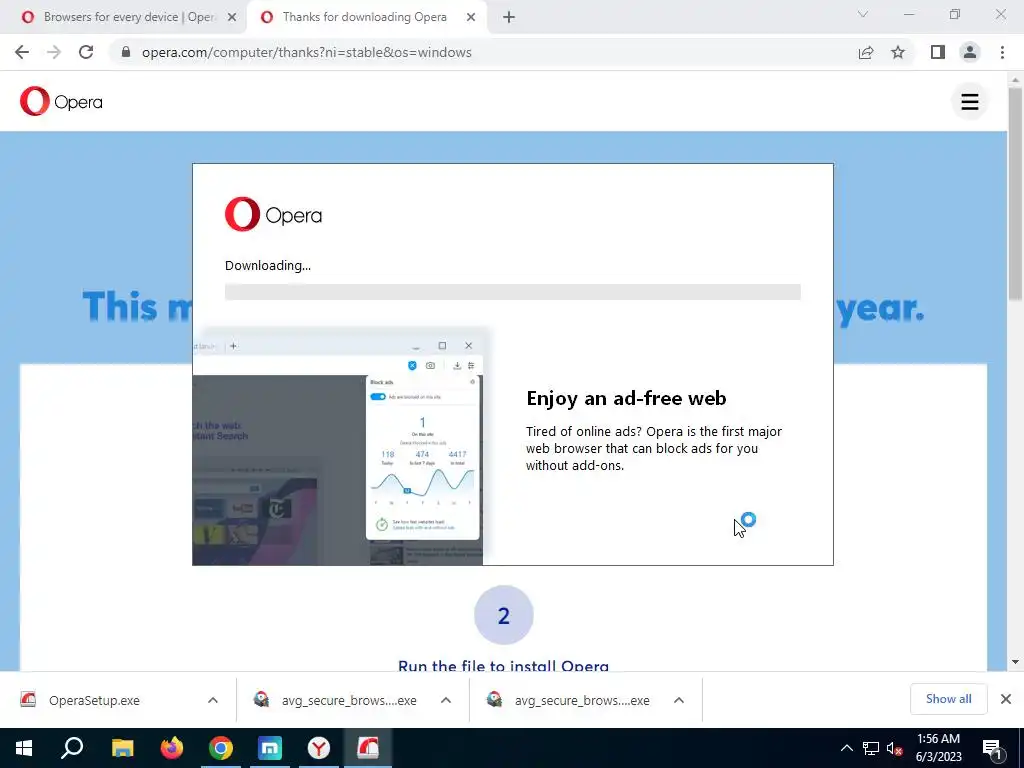Click Opera logo in site header
The width and height of the screenshot is (1024, 768).
[x=61, y=101]
